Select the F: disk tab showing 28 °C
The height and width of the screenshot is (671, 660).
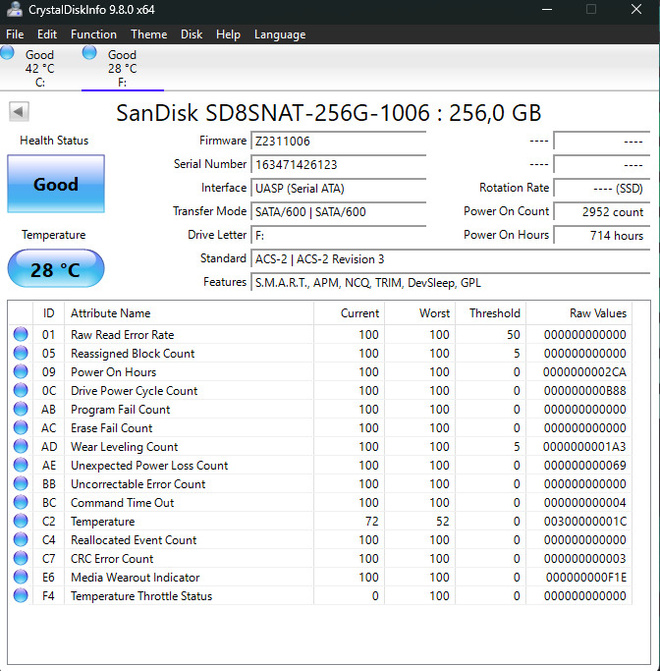point(122,68)
